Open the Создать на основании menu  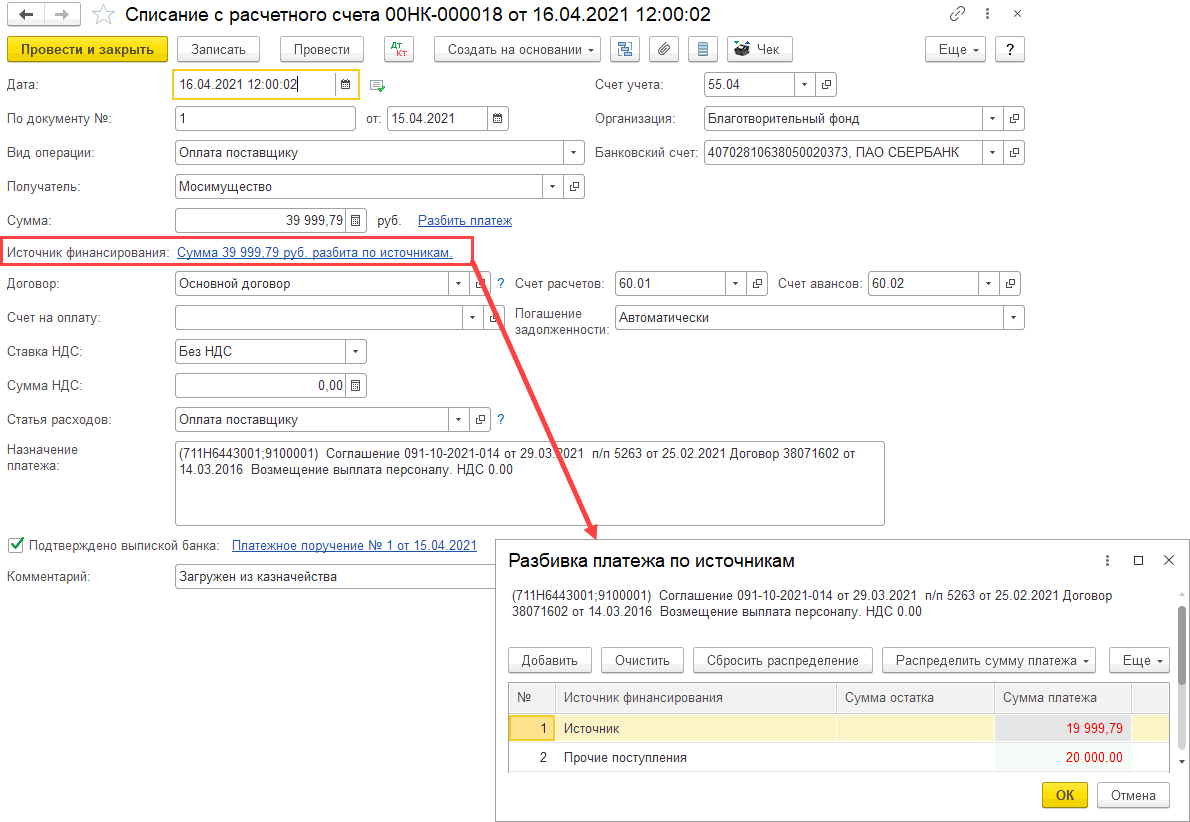[517, 49]
